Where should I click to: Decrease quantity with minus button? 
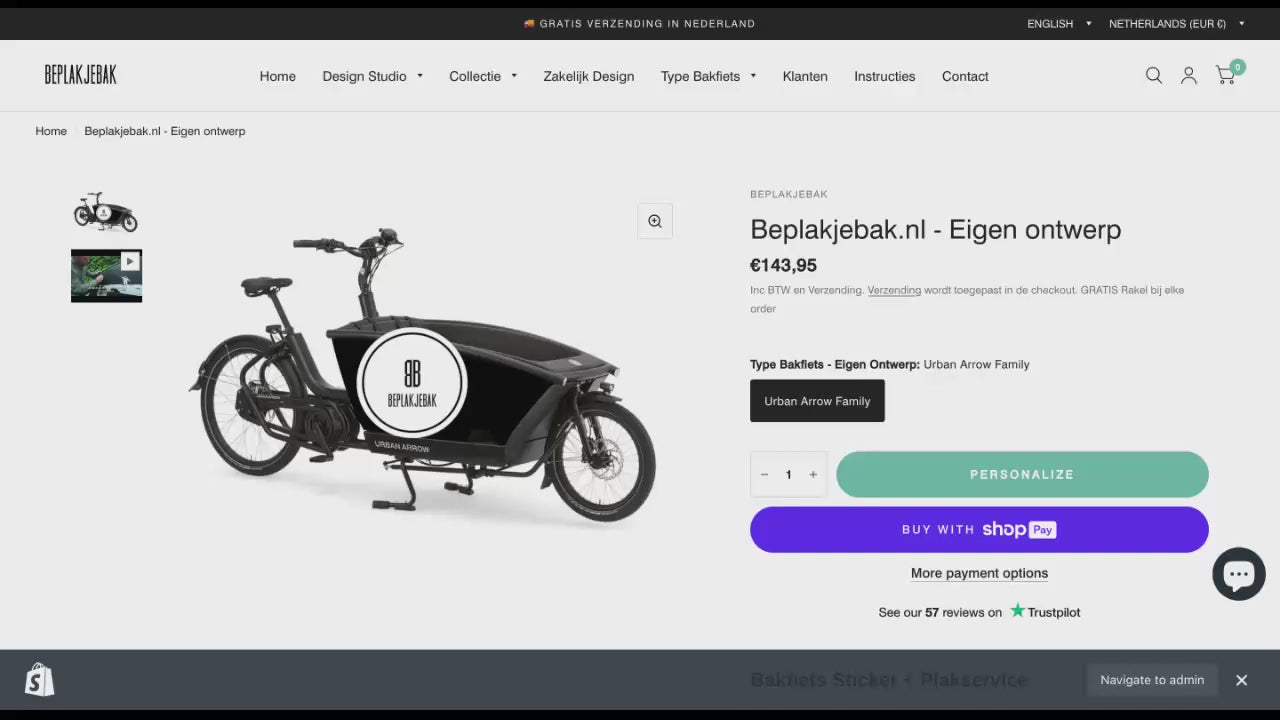[764, 475]
